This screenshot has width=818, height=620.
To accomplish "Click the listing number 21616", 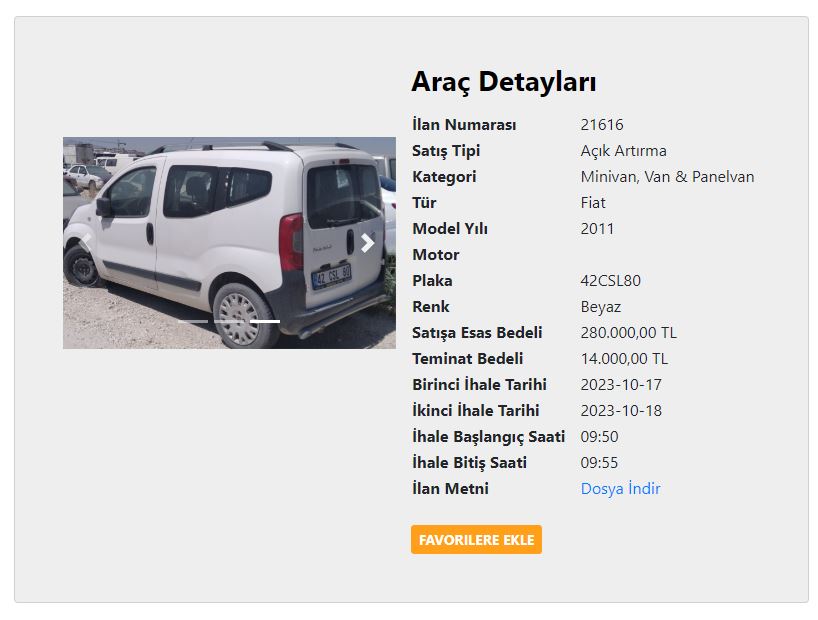I will (x=601, y=125).
